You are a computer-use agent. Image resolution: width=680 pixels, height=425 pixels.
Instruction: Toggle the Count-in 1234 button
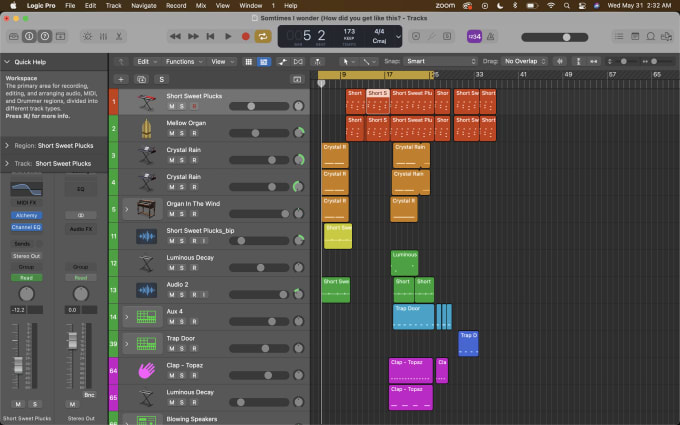coord(474,36)
